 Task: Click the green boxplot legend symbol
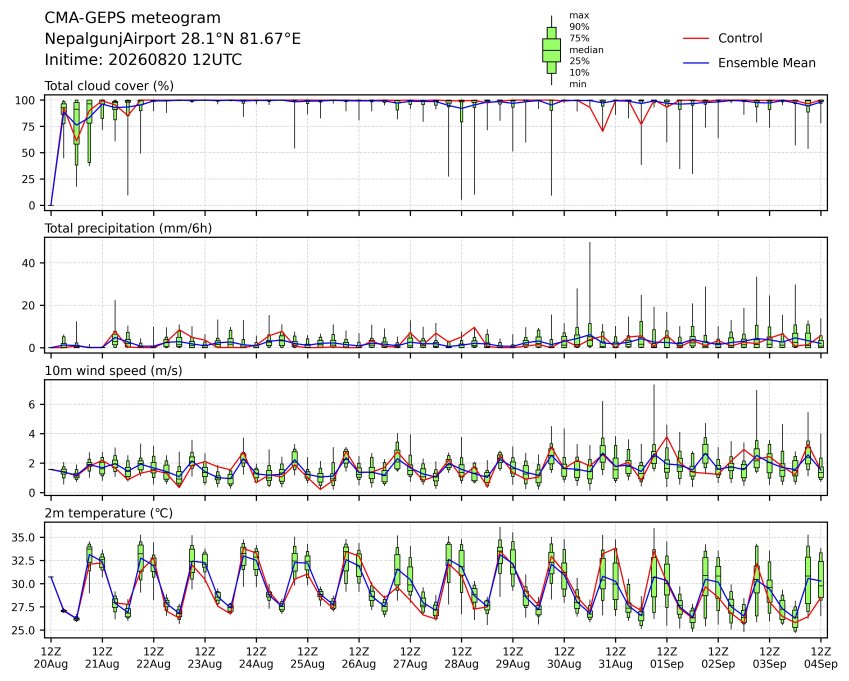pyautogui.click(x=551, y=50)
